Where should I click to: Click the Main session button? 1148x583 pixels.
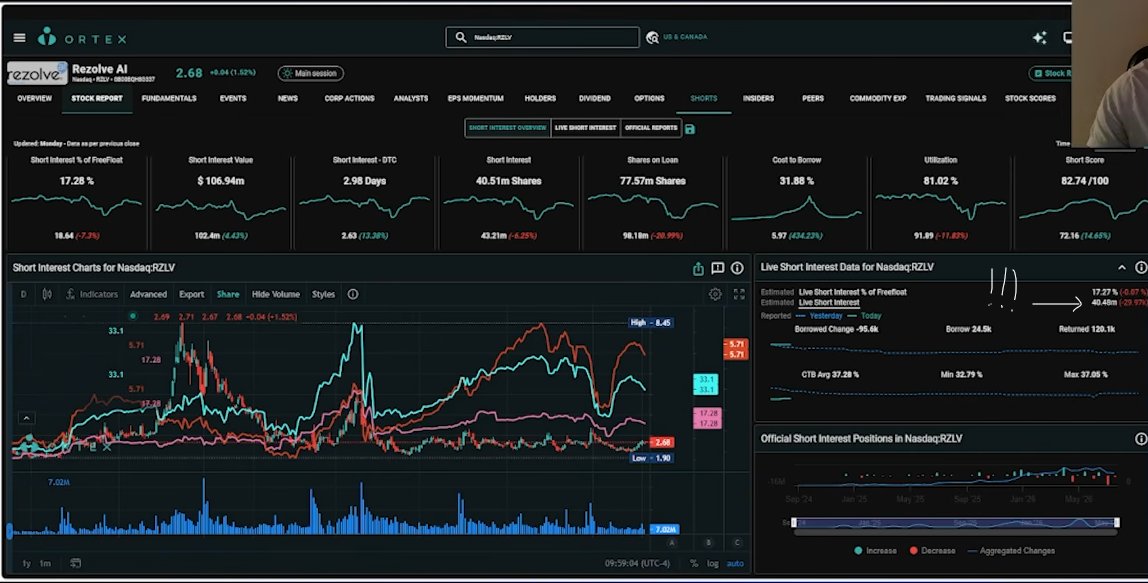click(x=310, y=73)
